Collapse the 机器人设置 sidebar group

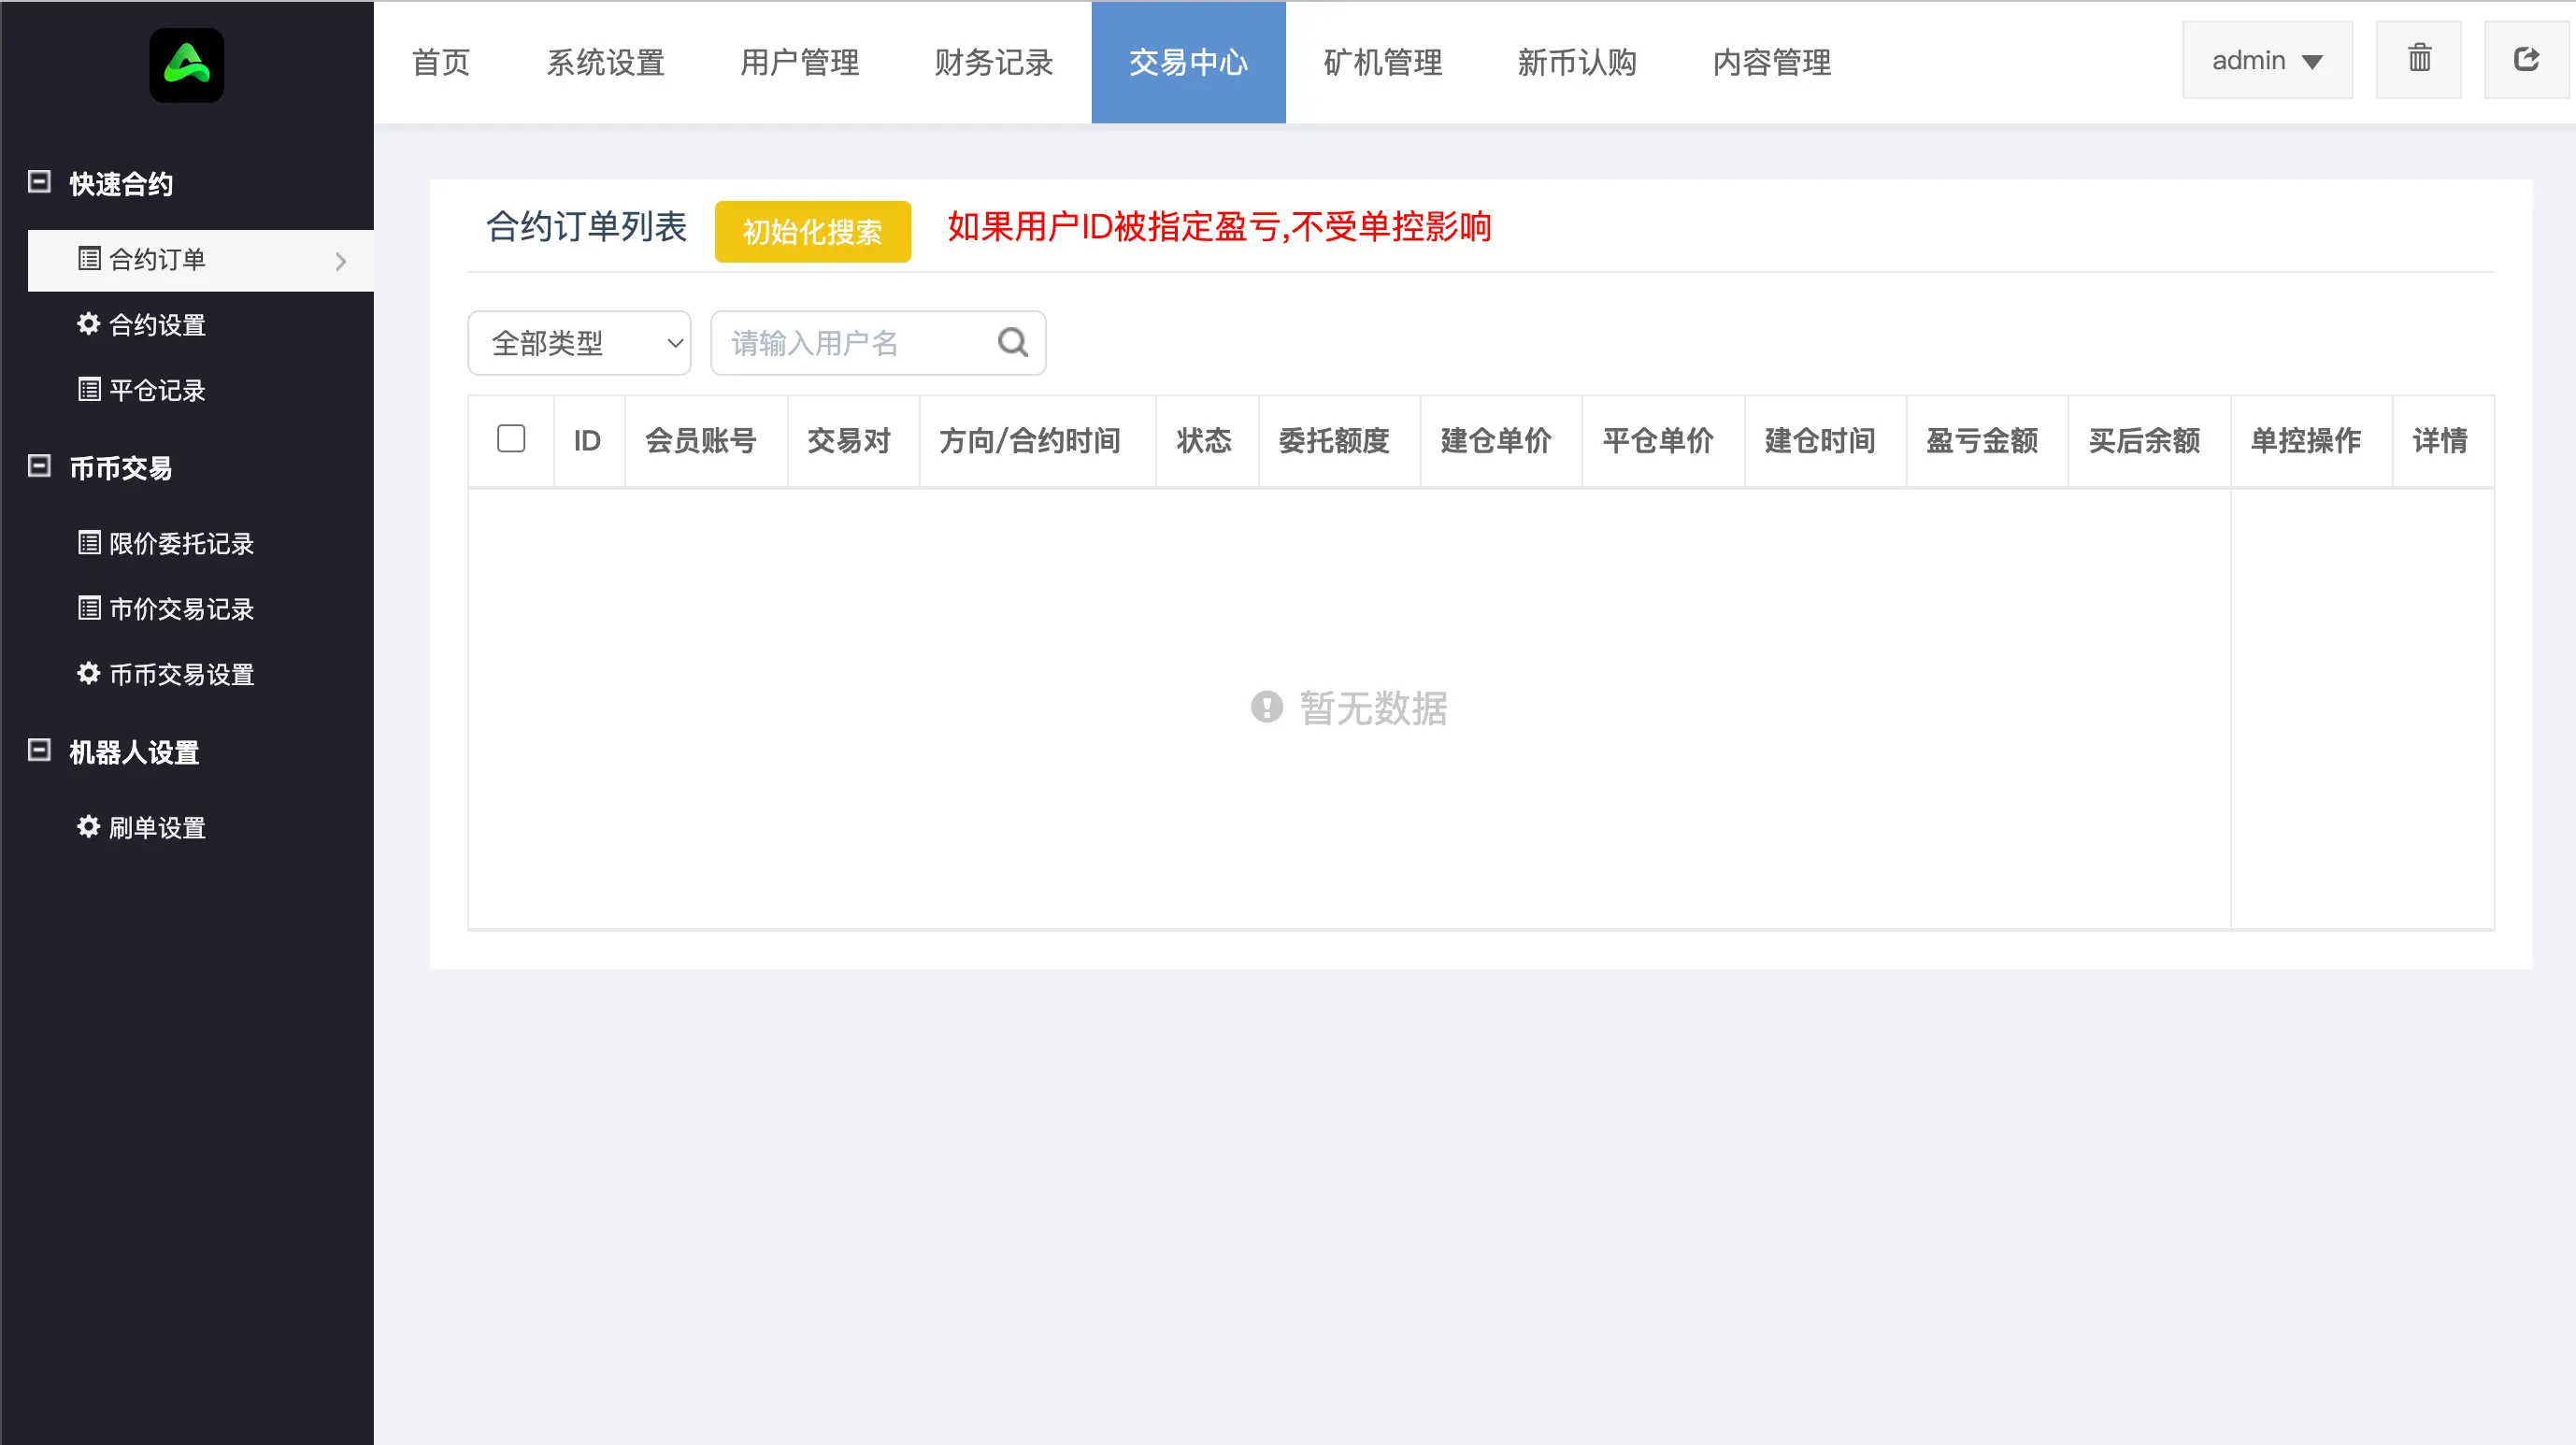[39, 750]
